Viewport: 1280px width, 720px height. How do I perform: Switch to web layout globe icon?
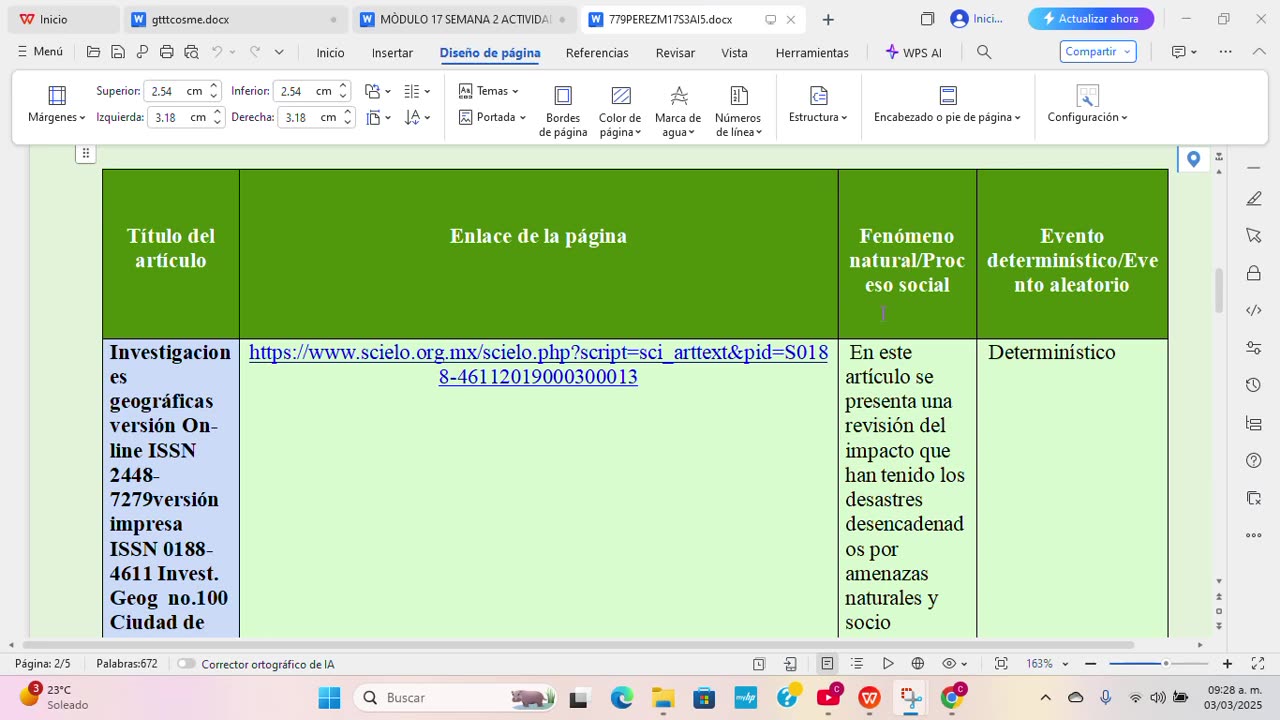click(x=918, y=664)
